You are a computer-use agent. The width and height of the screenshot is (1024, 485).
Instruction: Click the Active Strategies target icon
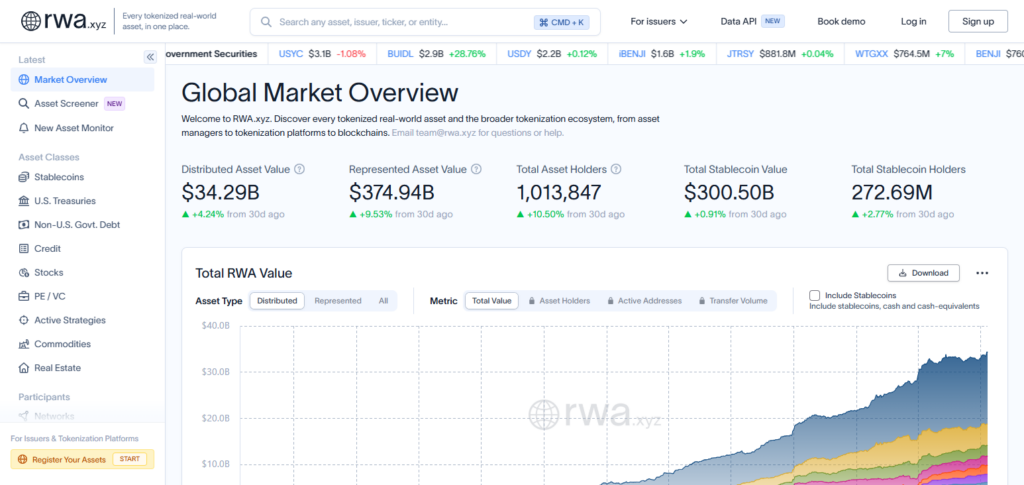coord(24,321)
